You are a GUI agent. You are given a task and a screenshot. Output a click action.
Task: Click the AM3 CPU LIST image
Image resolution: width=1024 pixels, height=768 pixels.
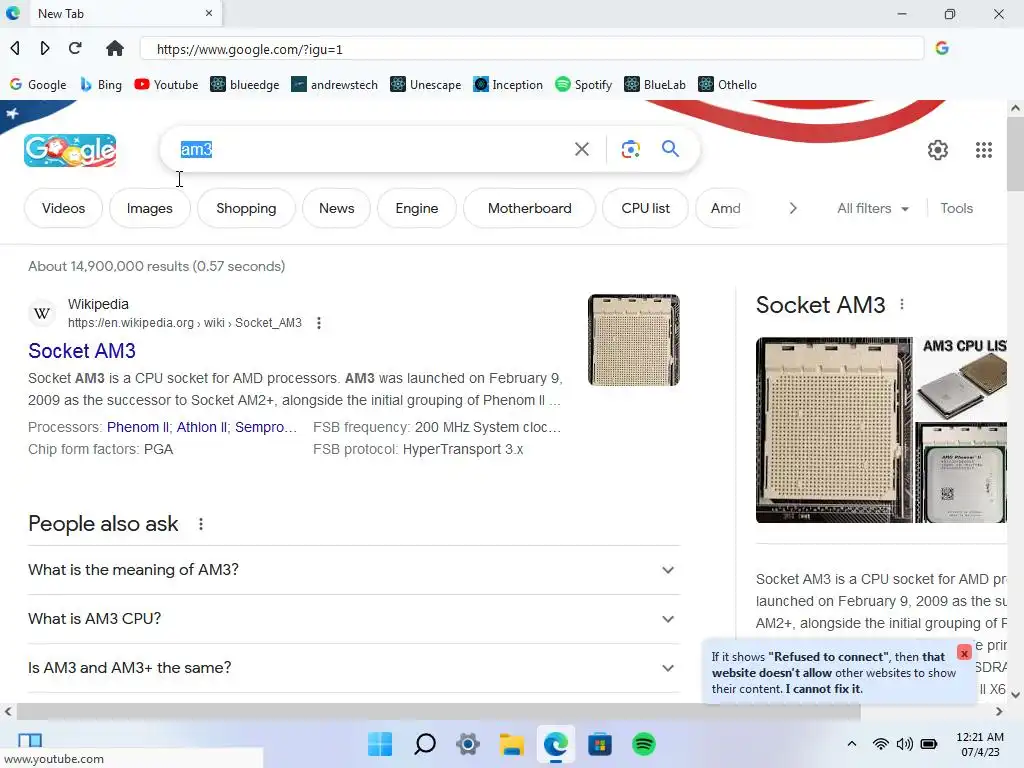(961, 379)
